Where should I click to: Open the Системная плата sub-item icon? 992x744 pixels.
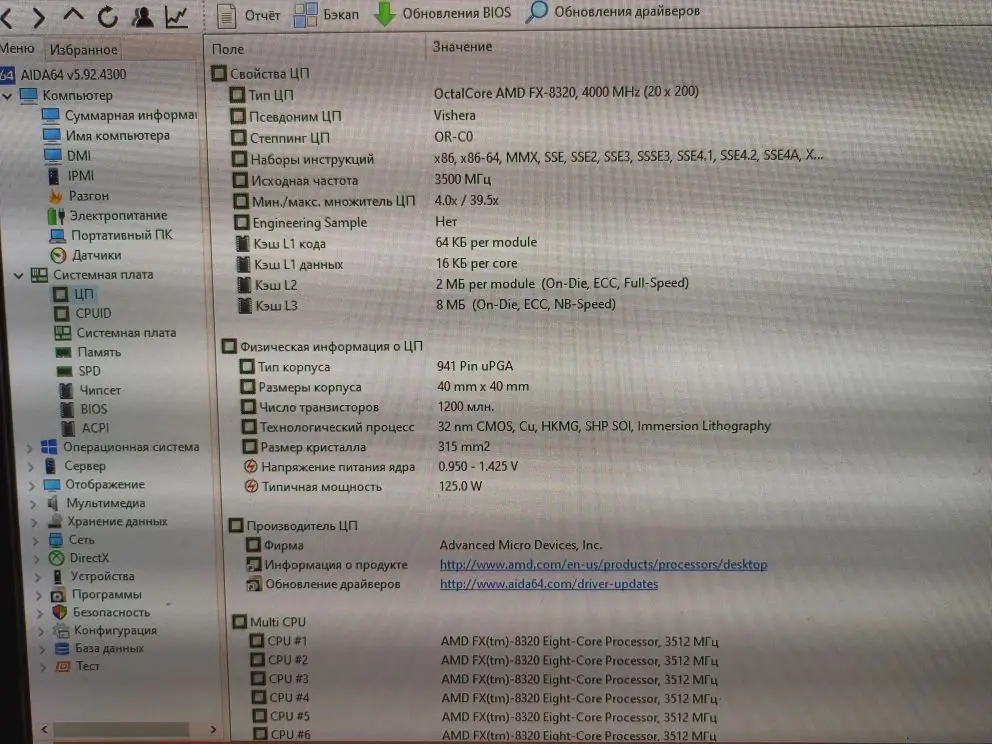tap(63, 333)
